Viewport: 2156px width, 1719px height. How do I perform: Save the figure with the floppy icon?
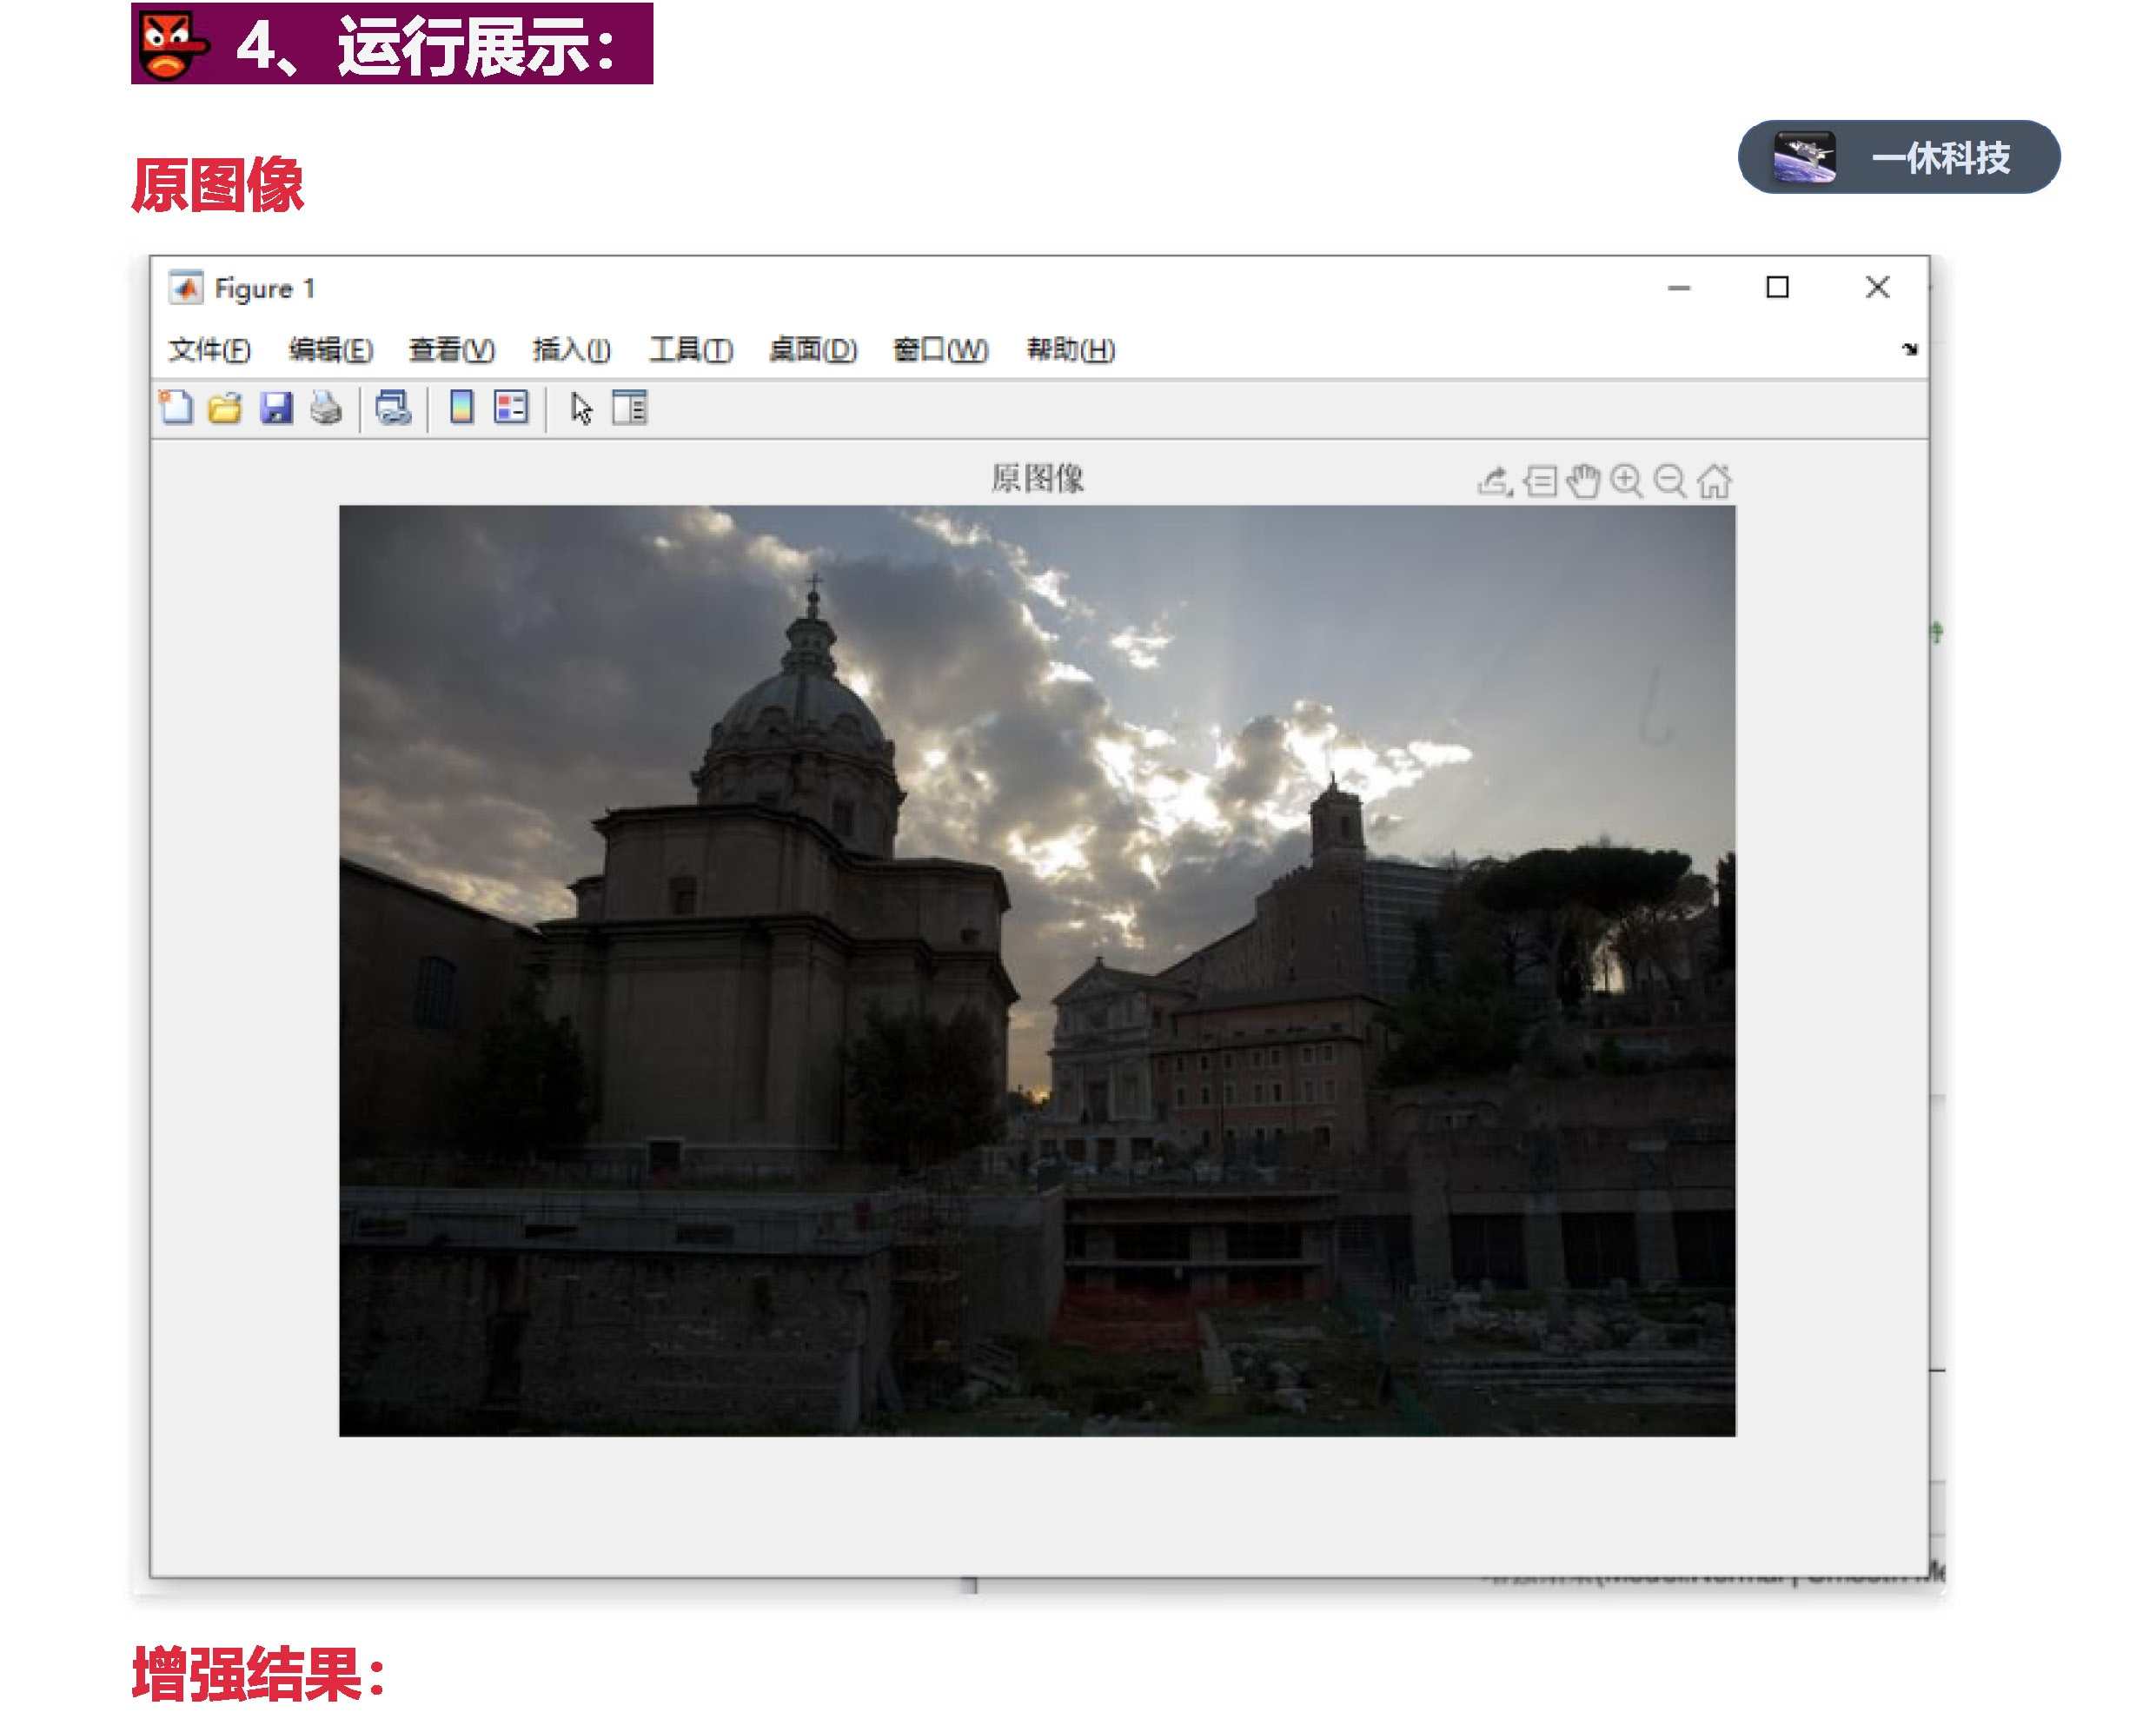point(276,408)
